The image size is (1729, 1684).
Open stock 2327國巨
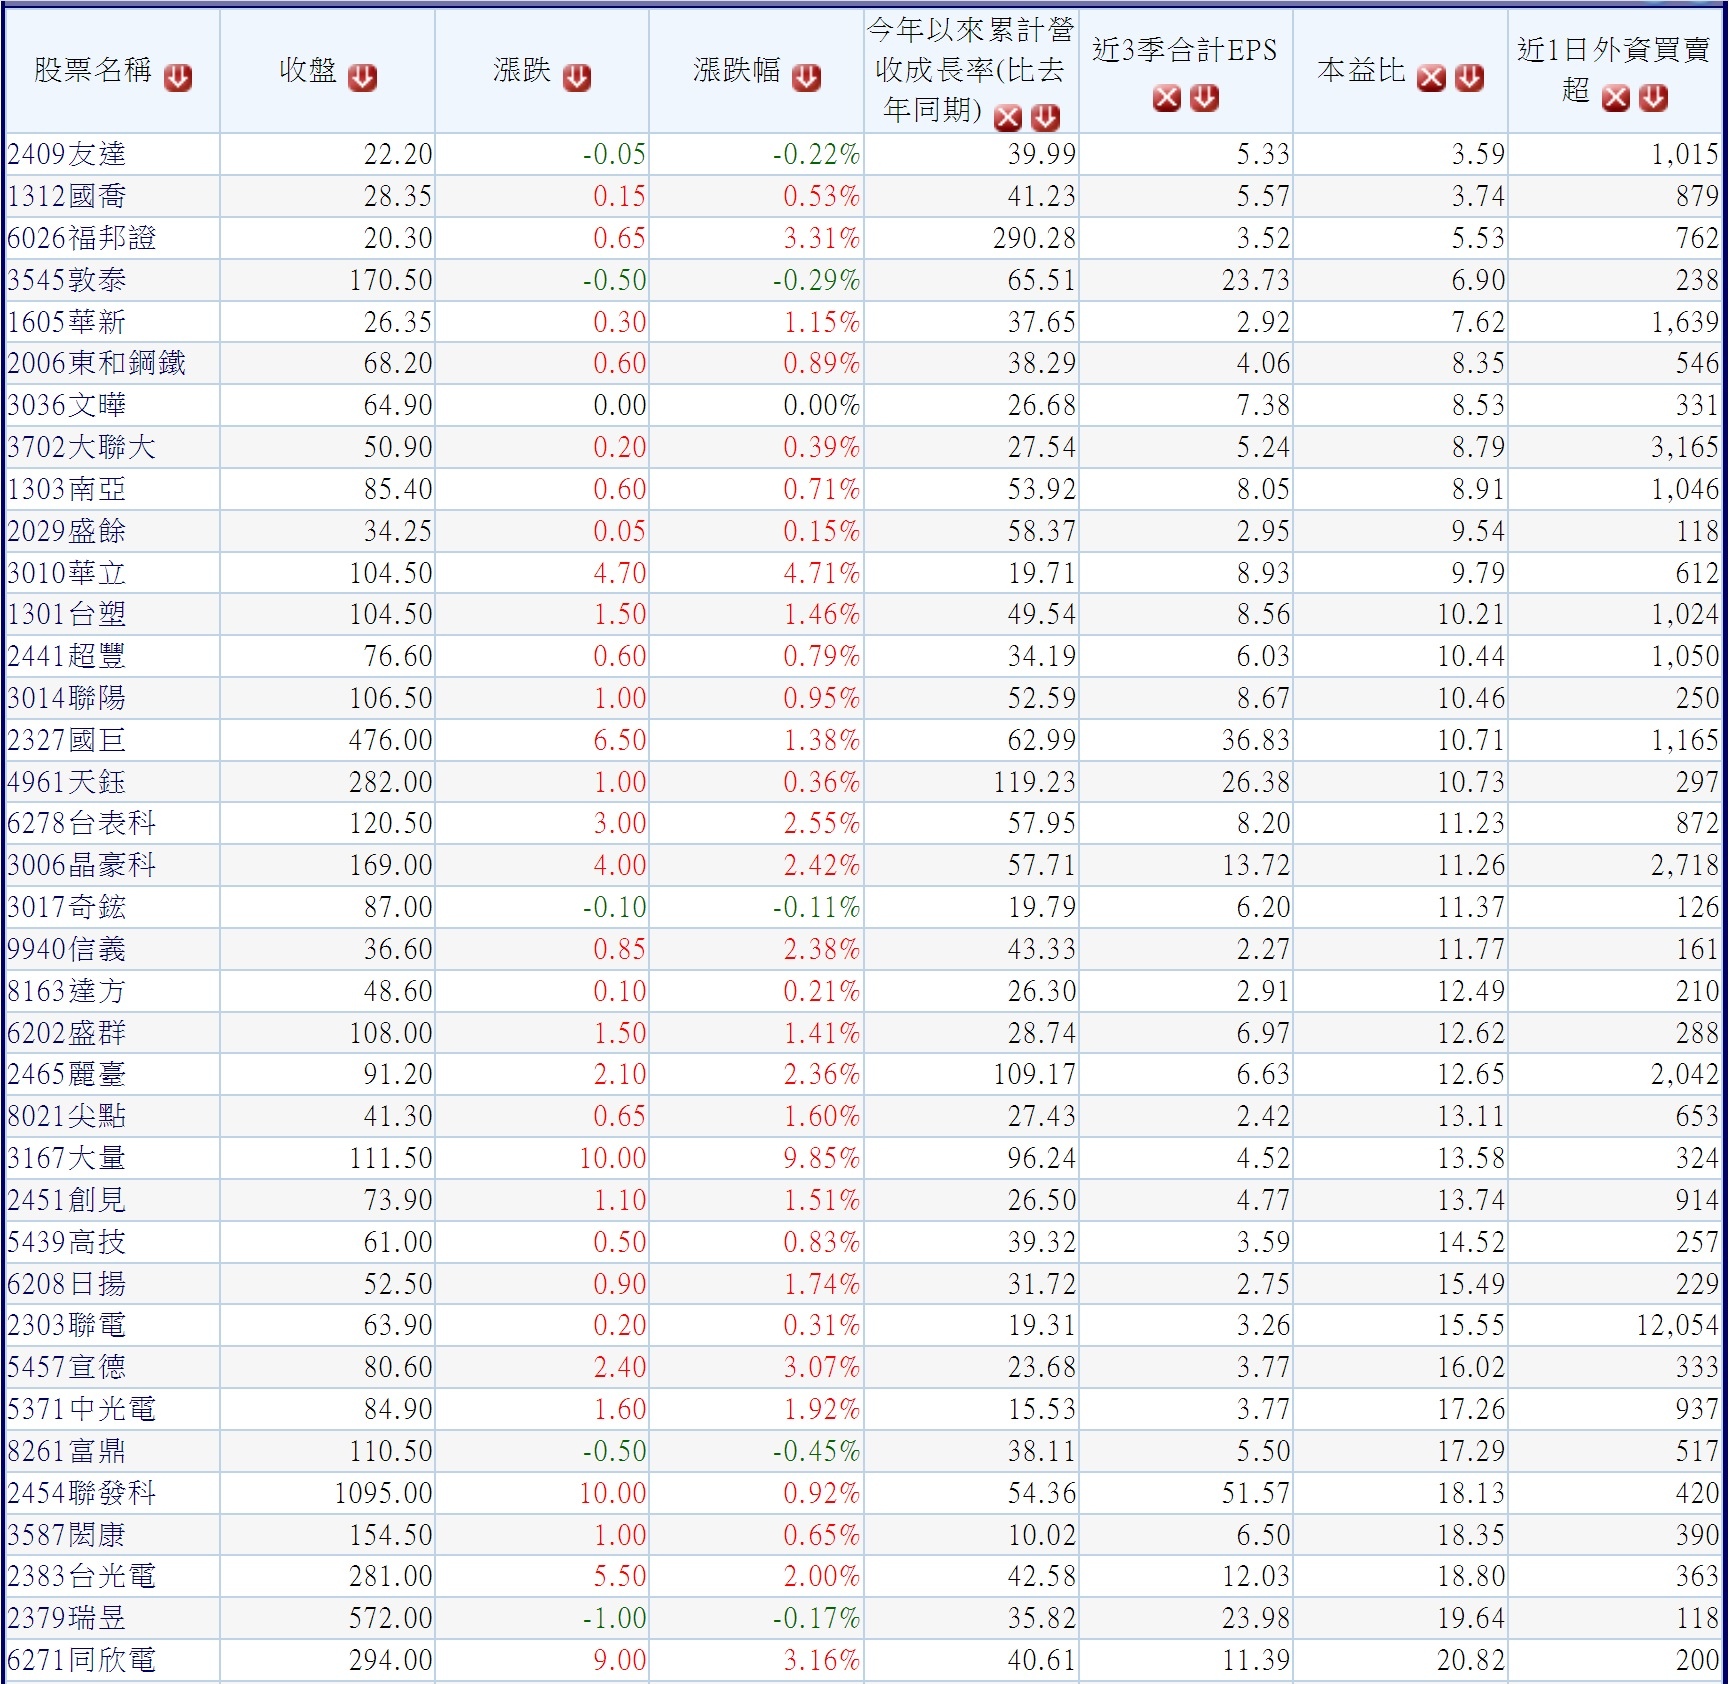(x=67, y=740)
